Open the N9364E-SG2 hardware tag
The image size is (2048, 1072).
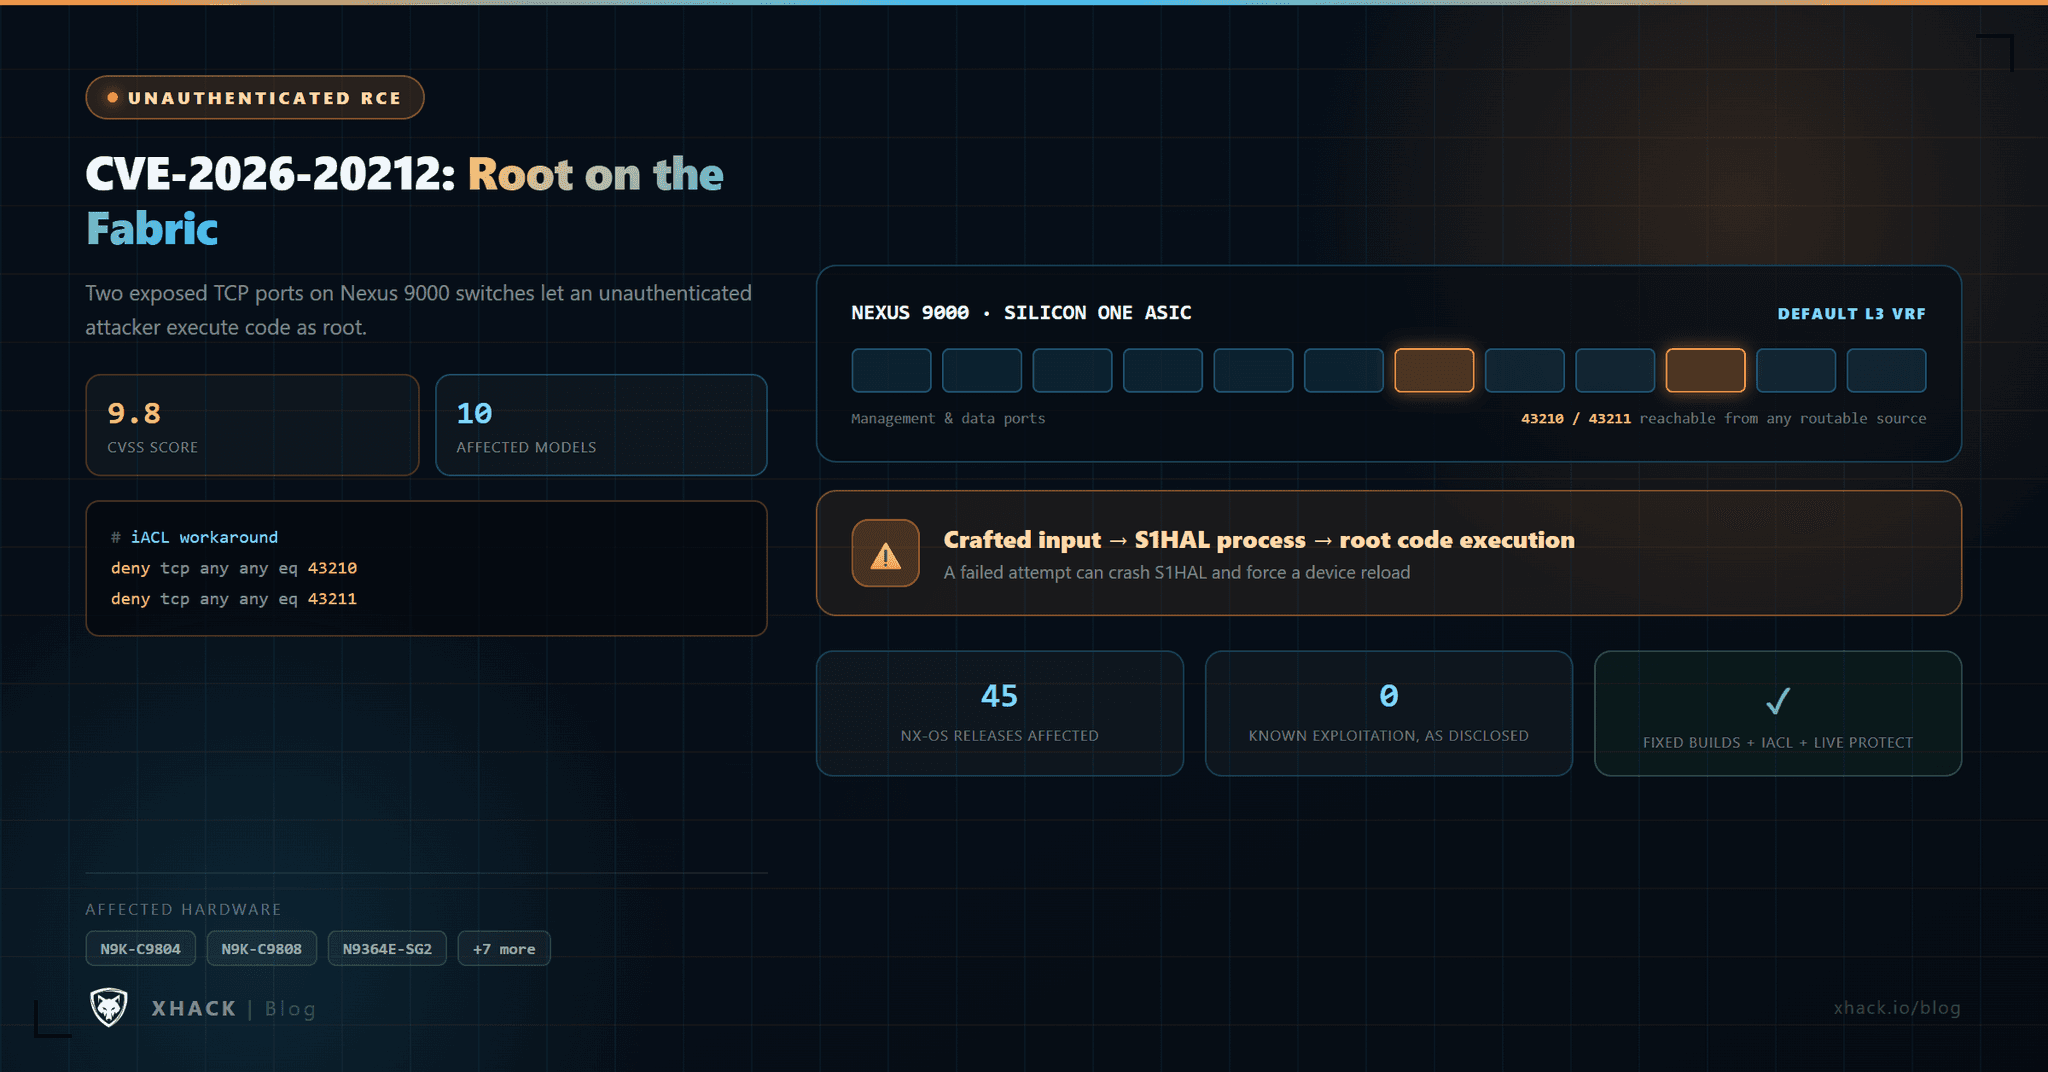[387, 948]
